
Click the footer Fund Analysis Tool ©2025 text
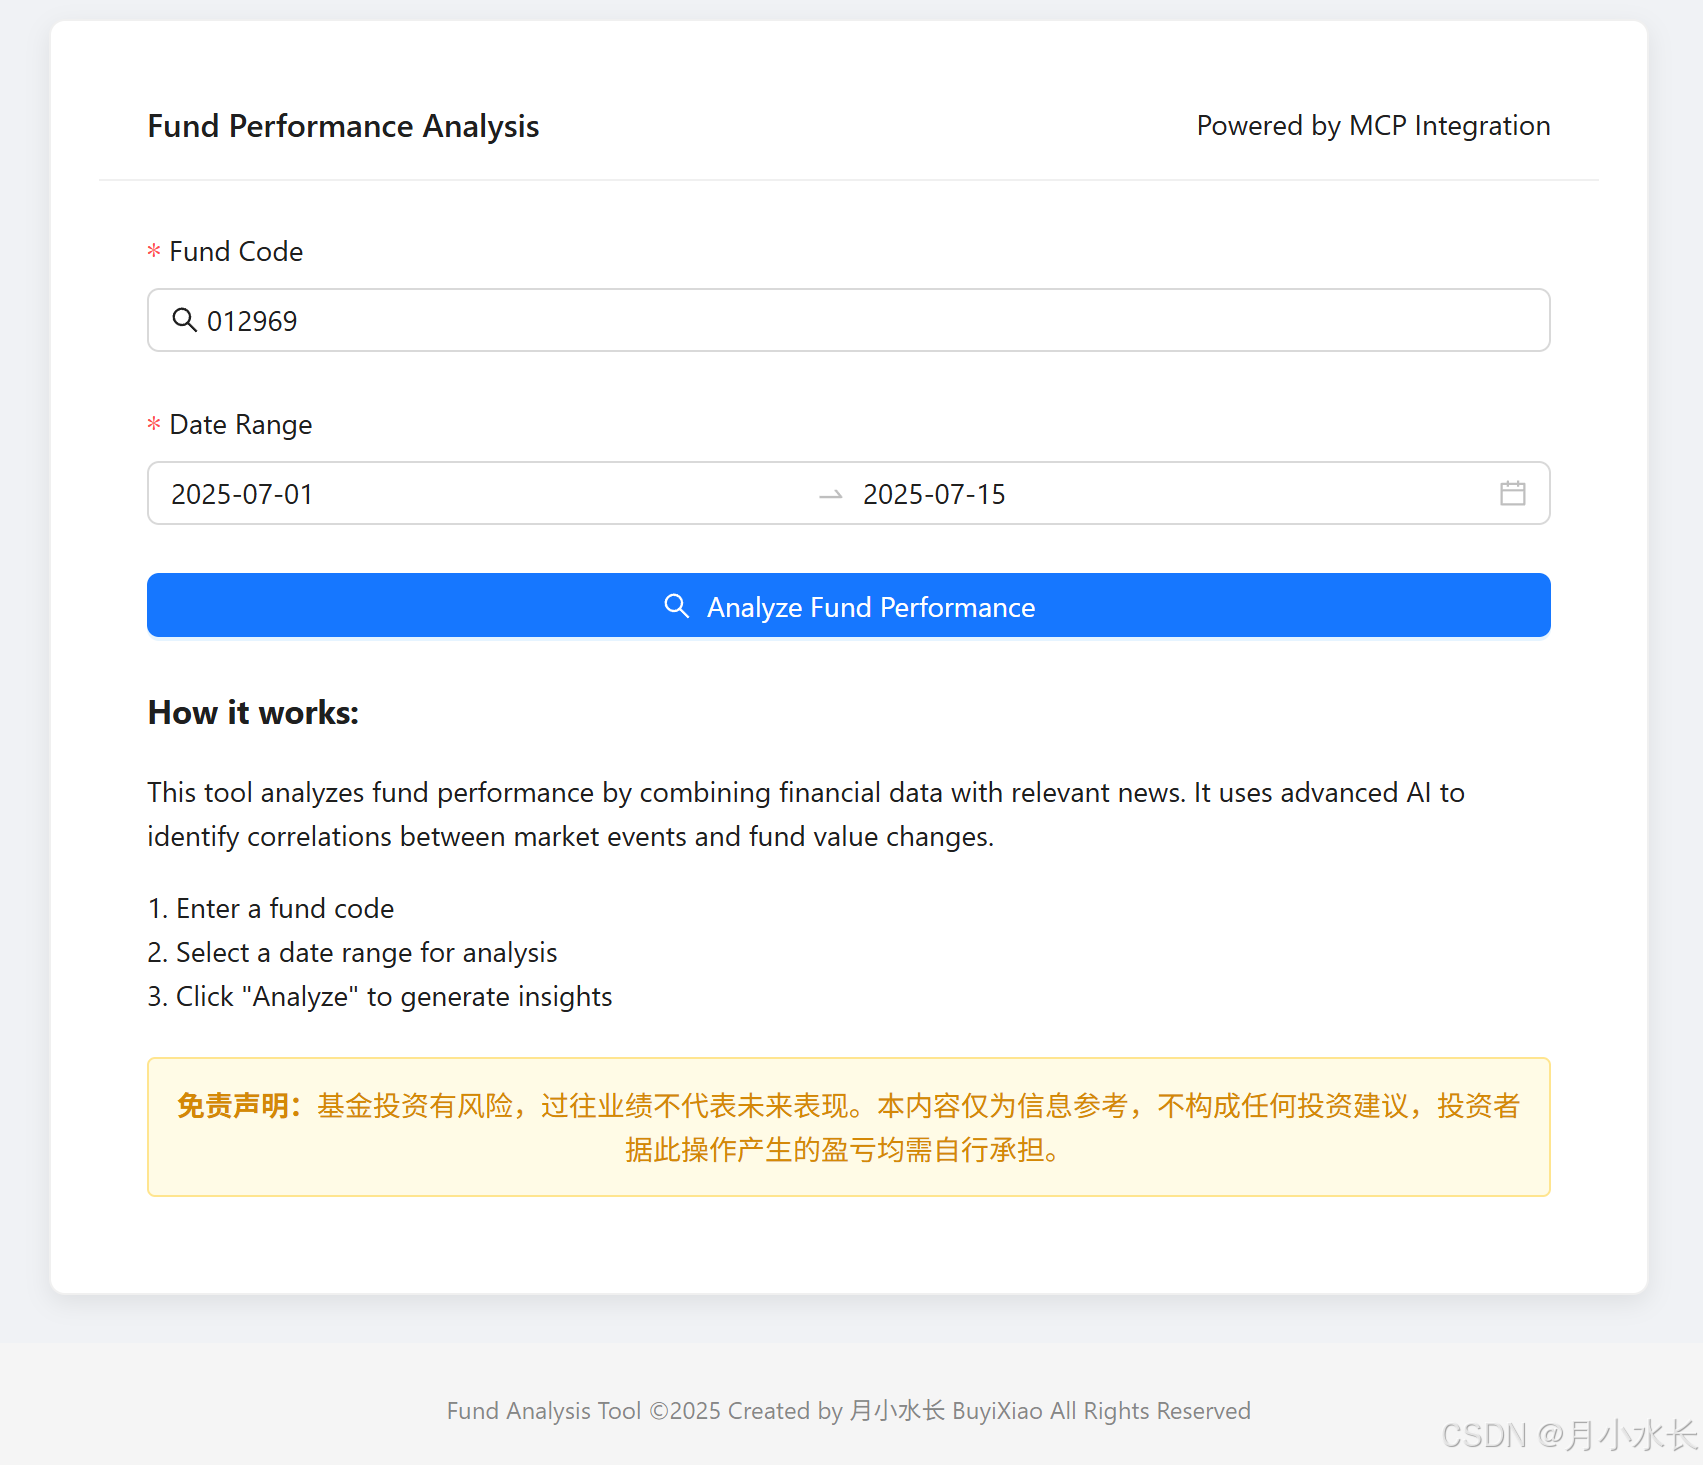[x=849, y=1411]
